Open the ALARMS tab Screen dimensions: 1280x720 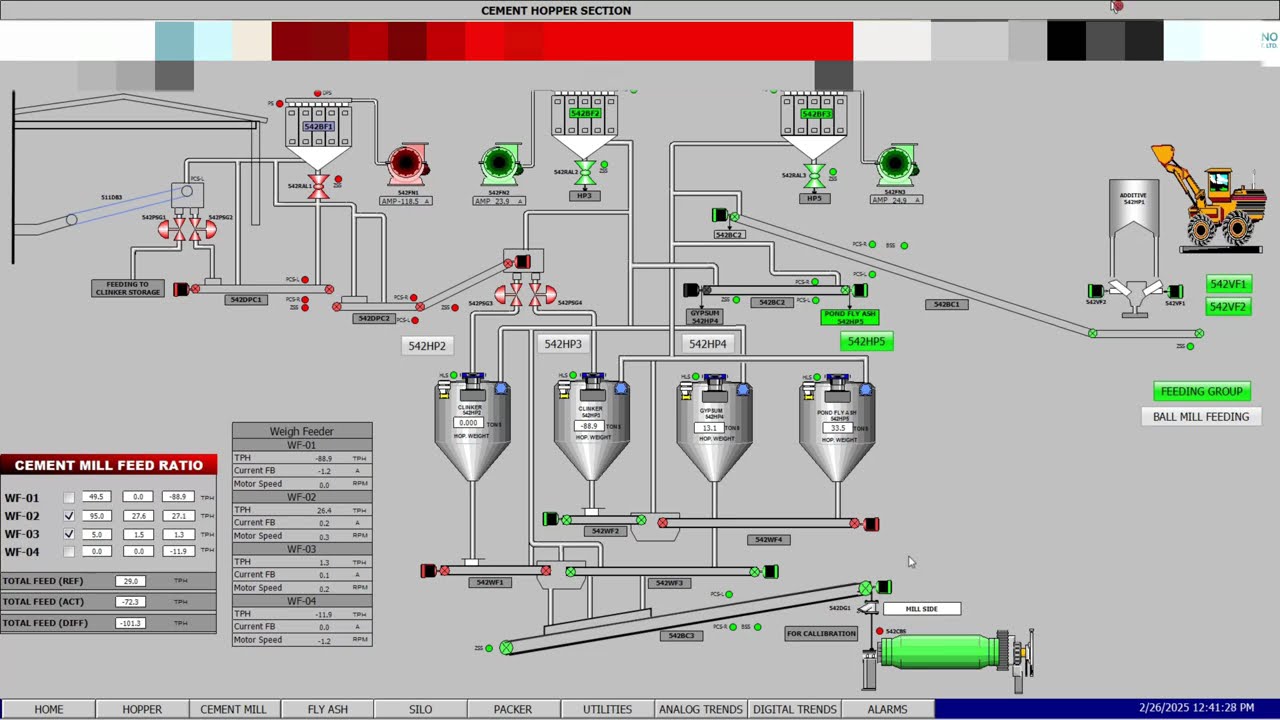click(888, 709)
